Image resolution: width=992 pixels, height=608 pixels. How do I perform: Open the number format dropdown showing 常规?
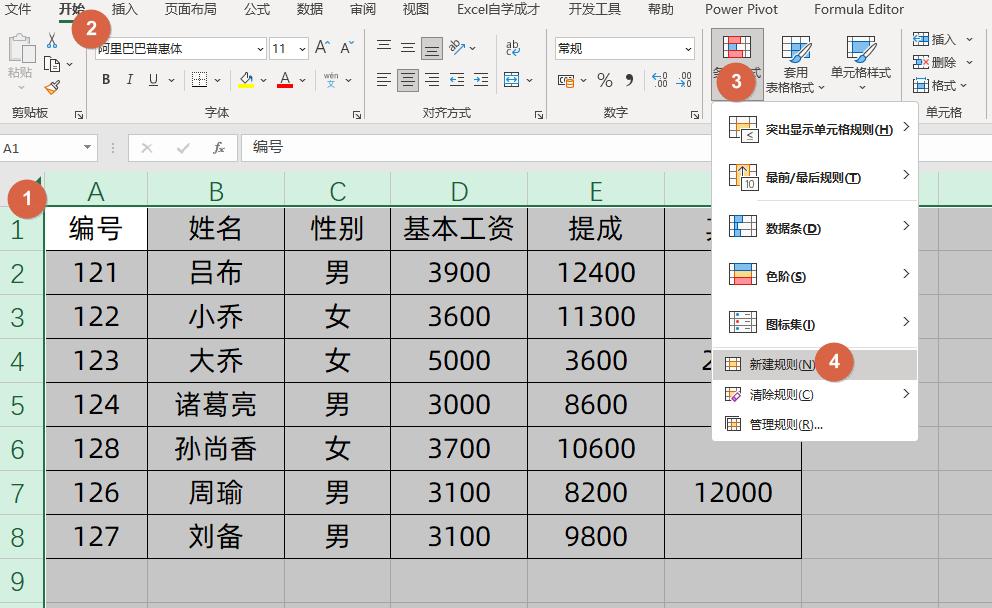[688, 48]
